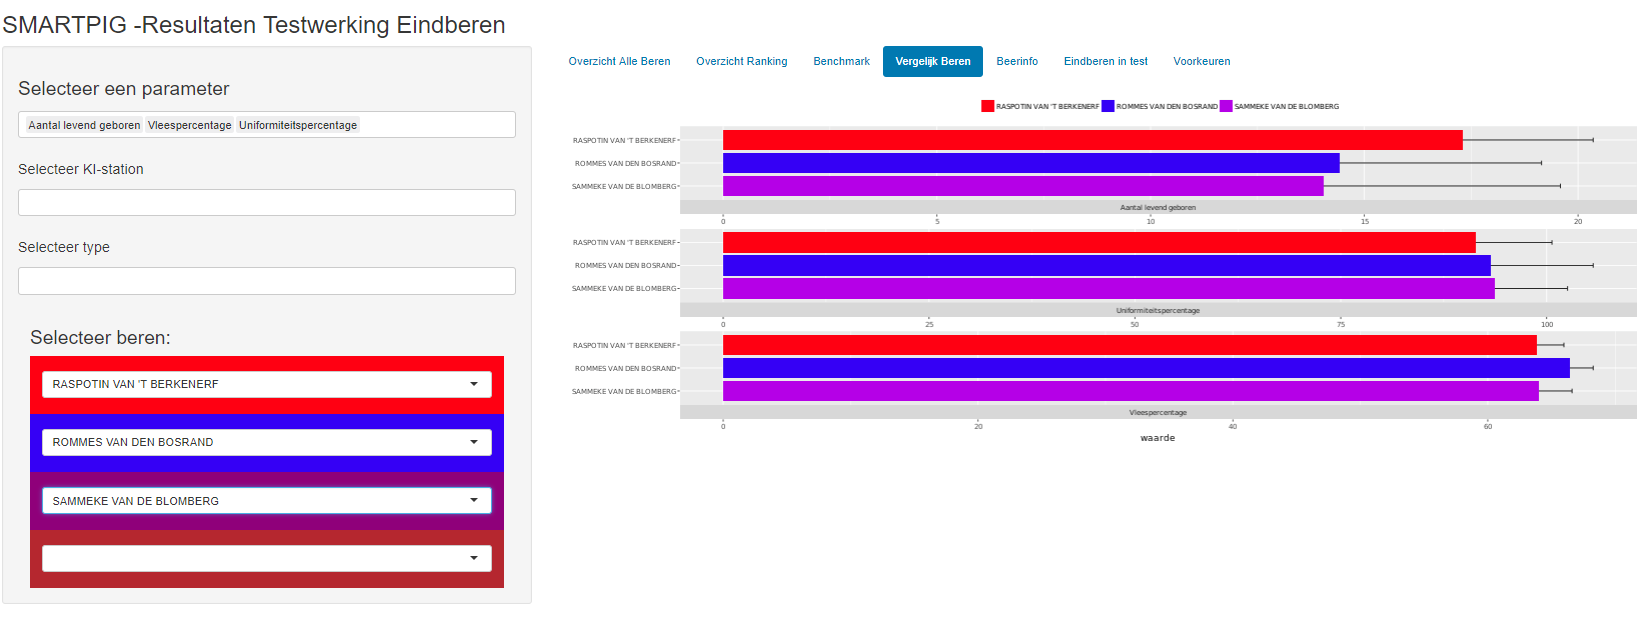
Task: Open the Beerinfo tab
Action: 1017,61
